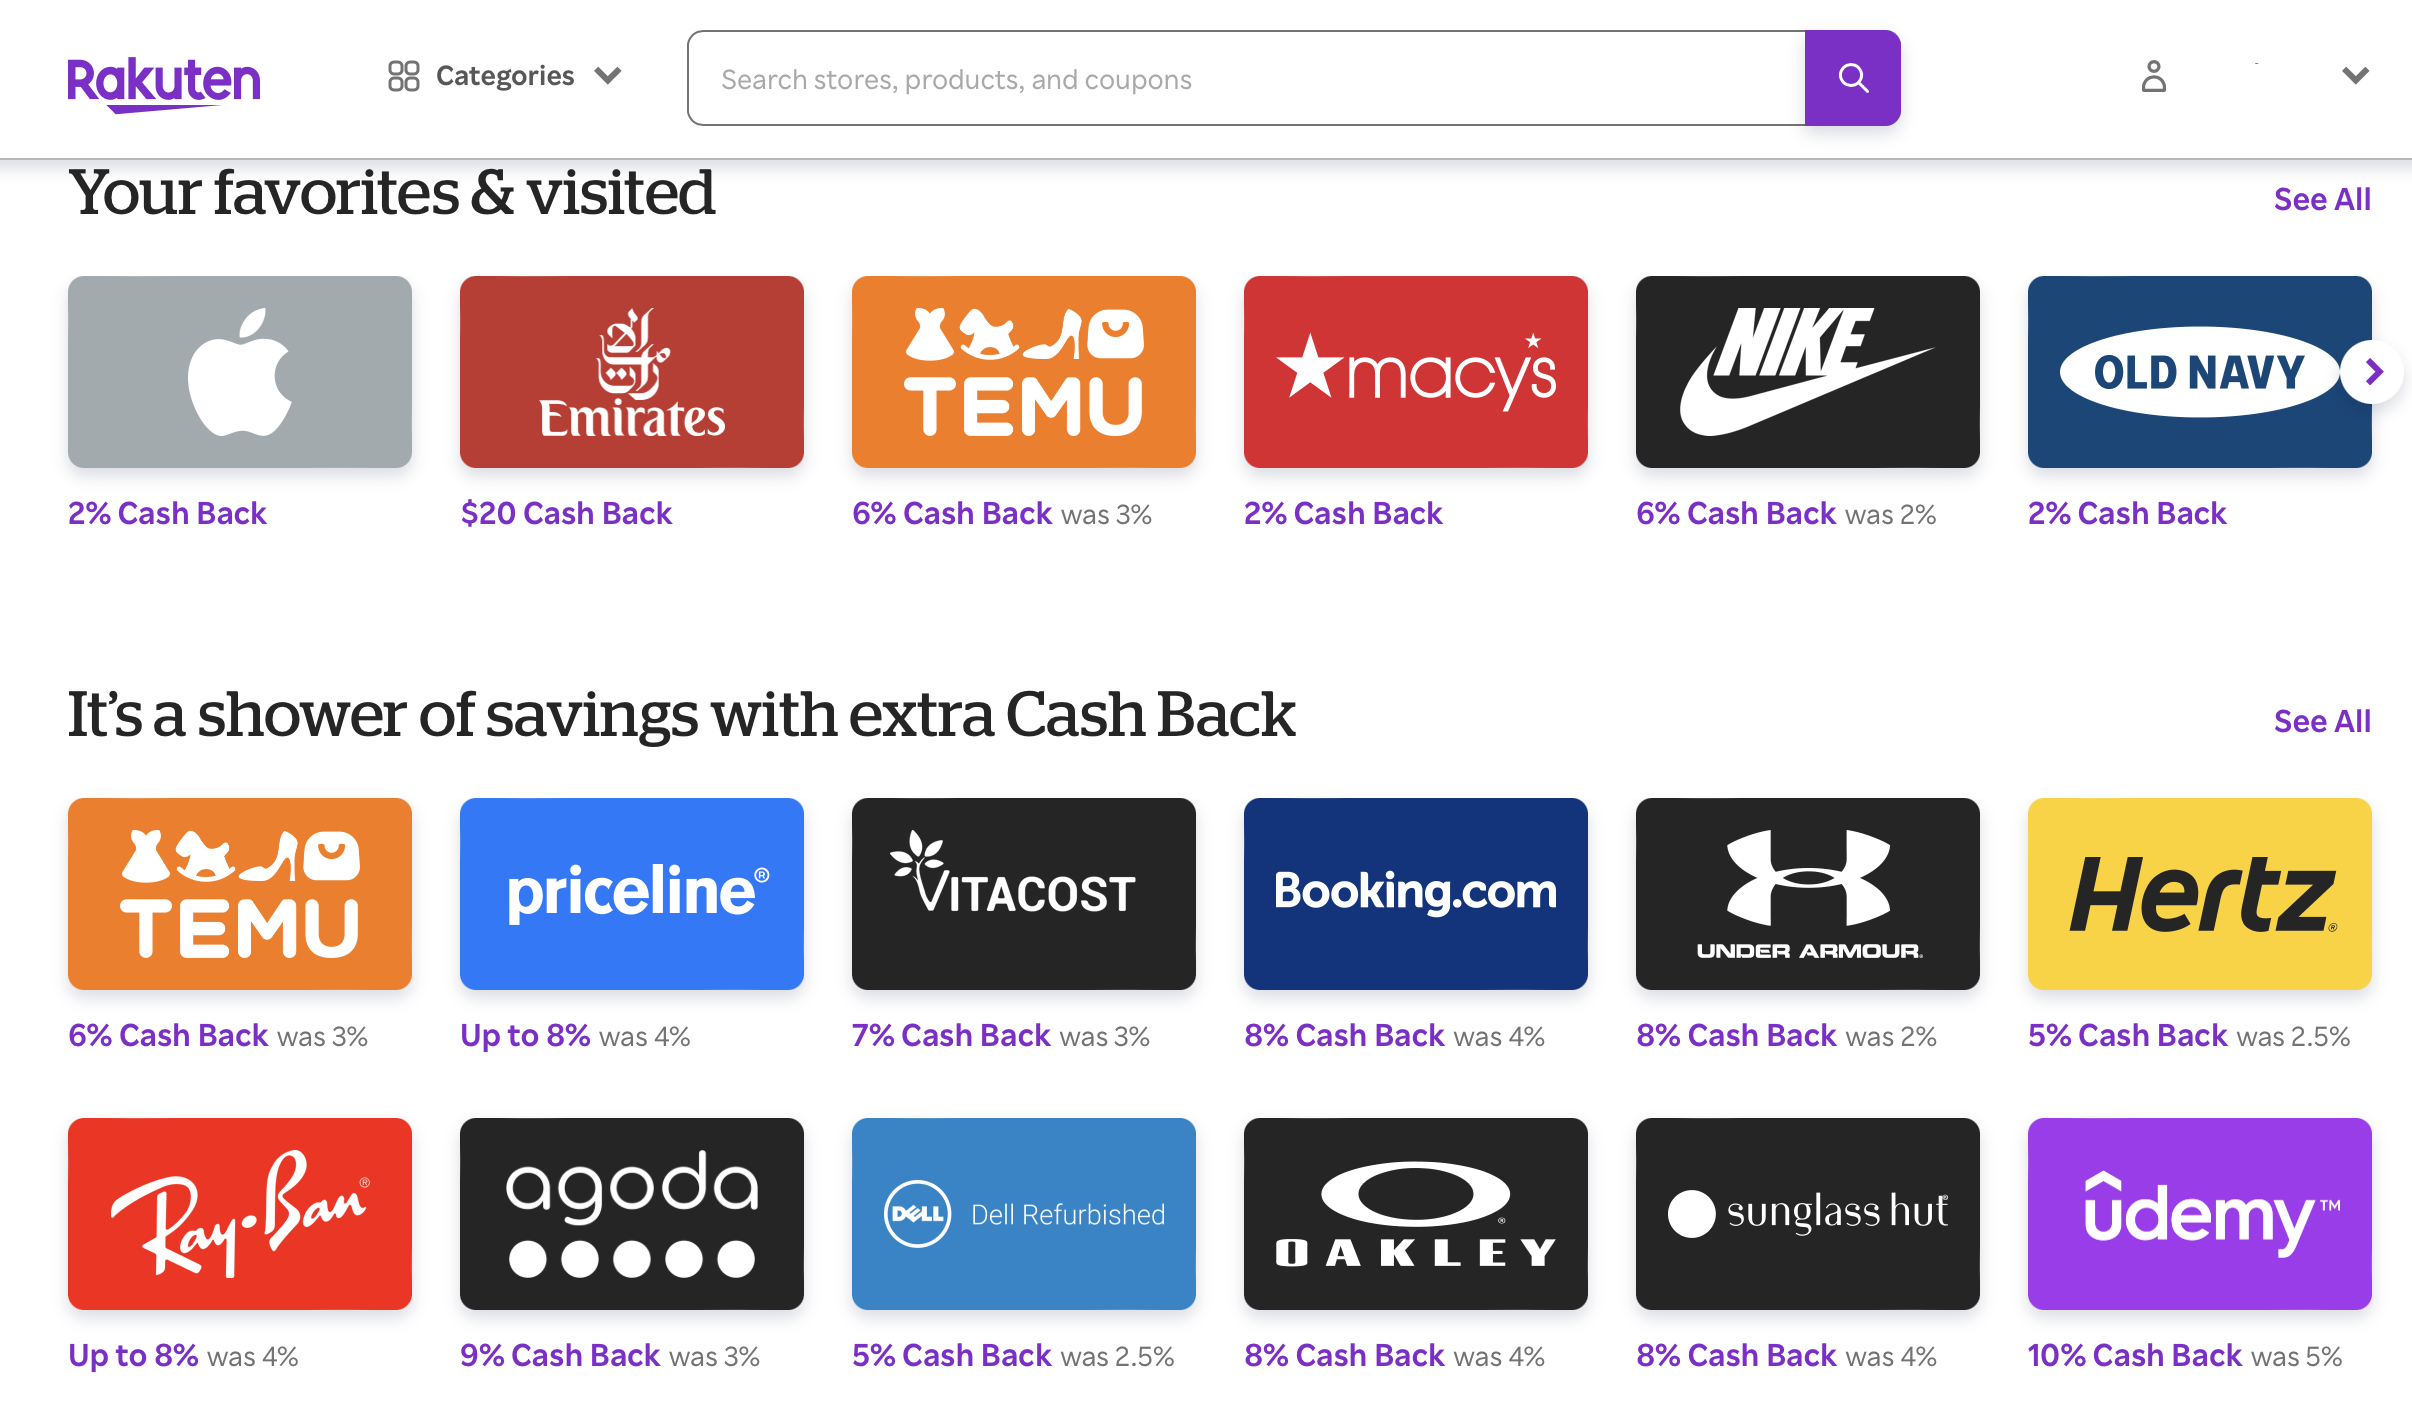
Task: Open the Apple store tile
Action: 240,372
